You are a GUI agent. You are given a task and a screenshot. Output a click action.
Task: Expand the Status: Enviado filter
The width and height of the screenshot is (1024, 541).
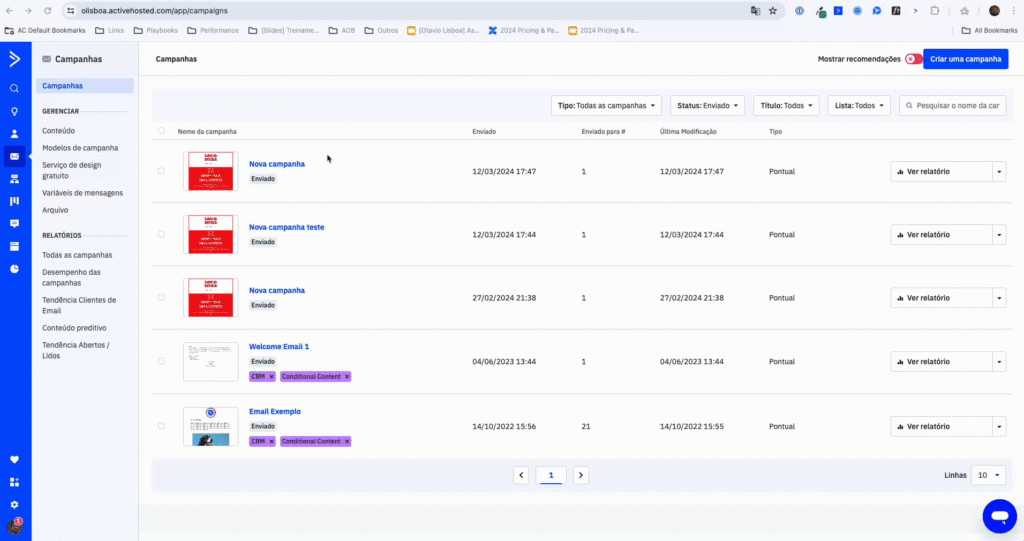(x=708, y=105)
